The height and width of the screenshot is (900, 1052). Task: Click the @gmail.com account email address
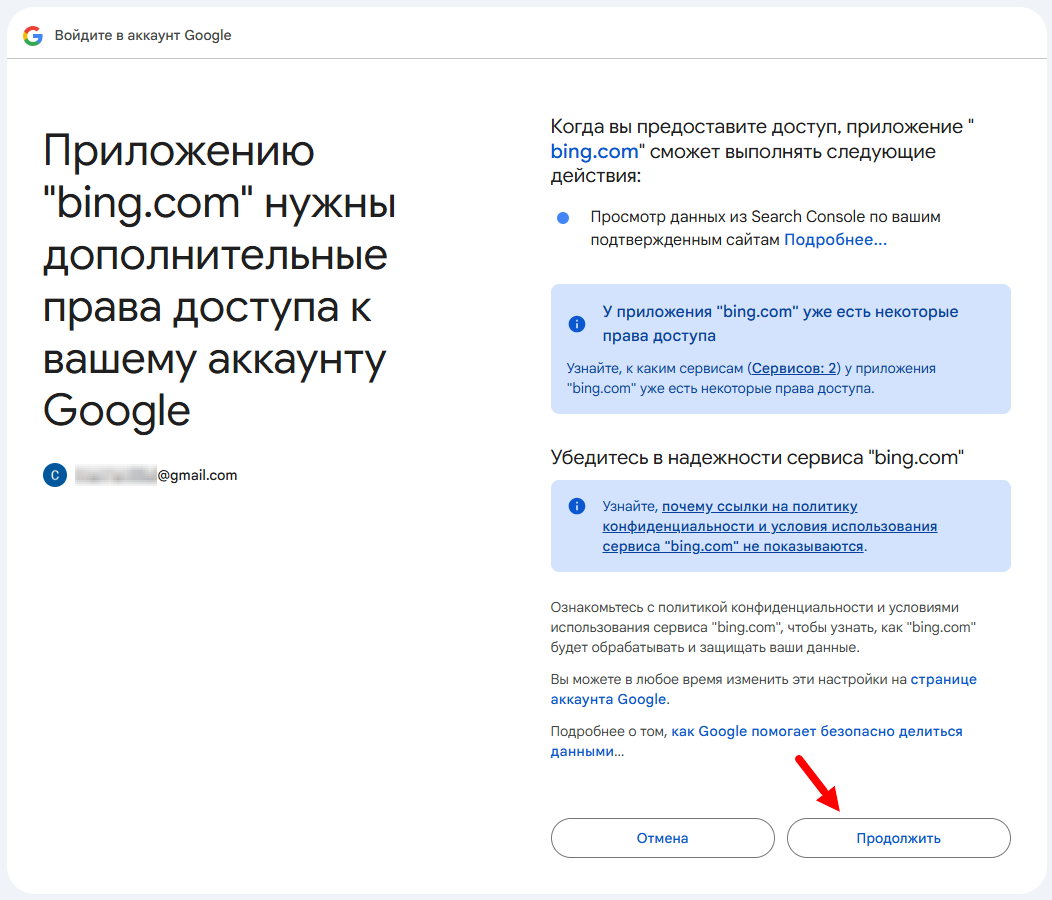click(197, 475)
